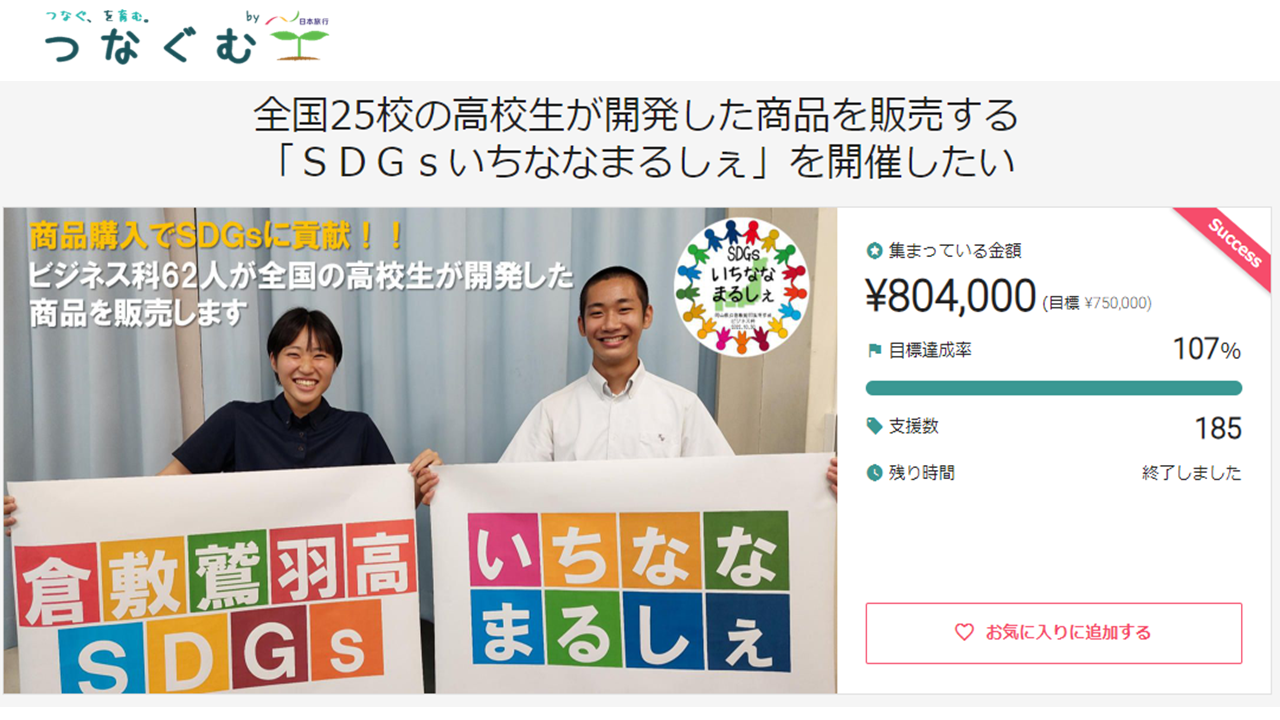Click the project title heading text
The image size is (1280, 720).
click(x=636, y=139)
